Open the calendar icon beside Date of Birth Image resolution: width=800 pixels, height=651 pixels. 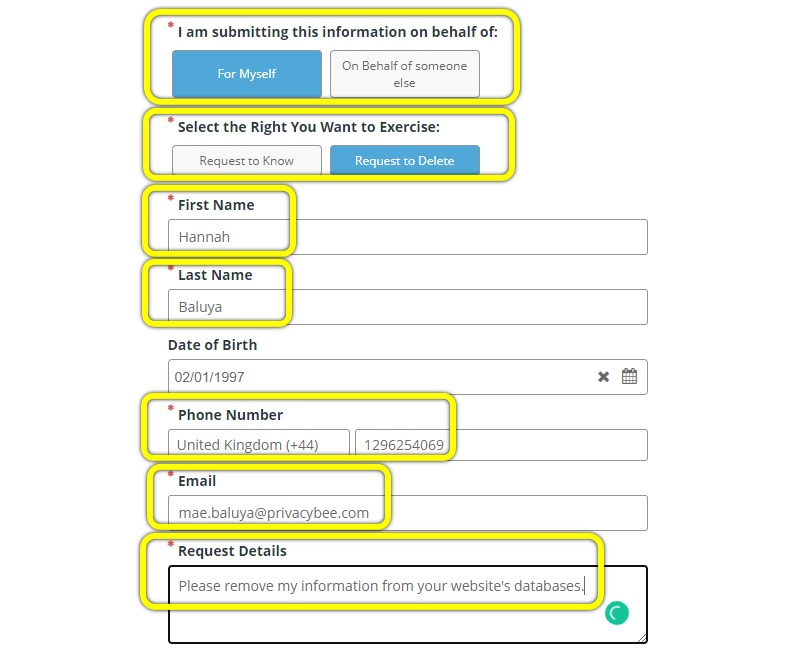[630, 377]
